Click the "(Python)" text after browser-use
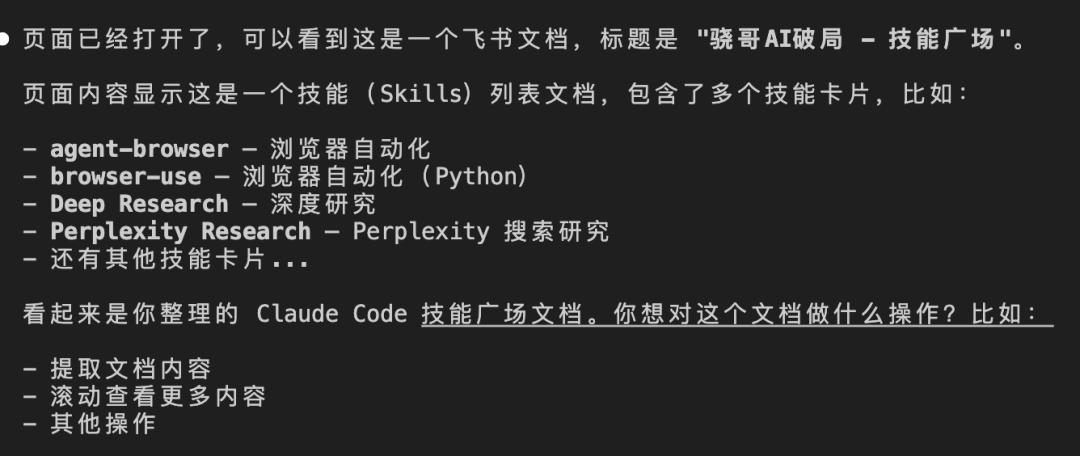The image size is (1080, 456). tap(473, 177)
